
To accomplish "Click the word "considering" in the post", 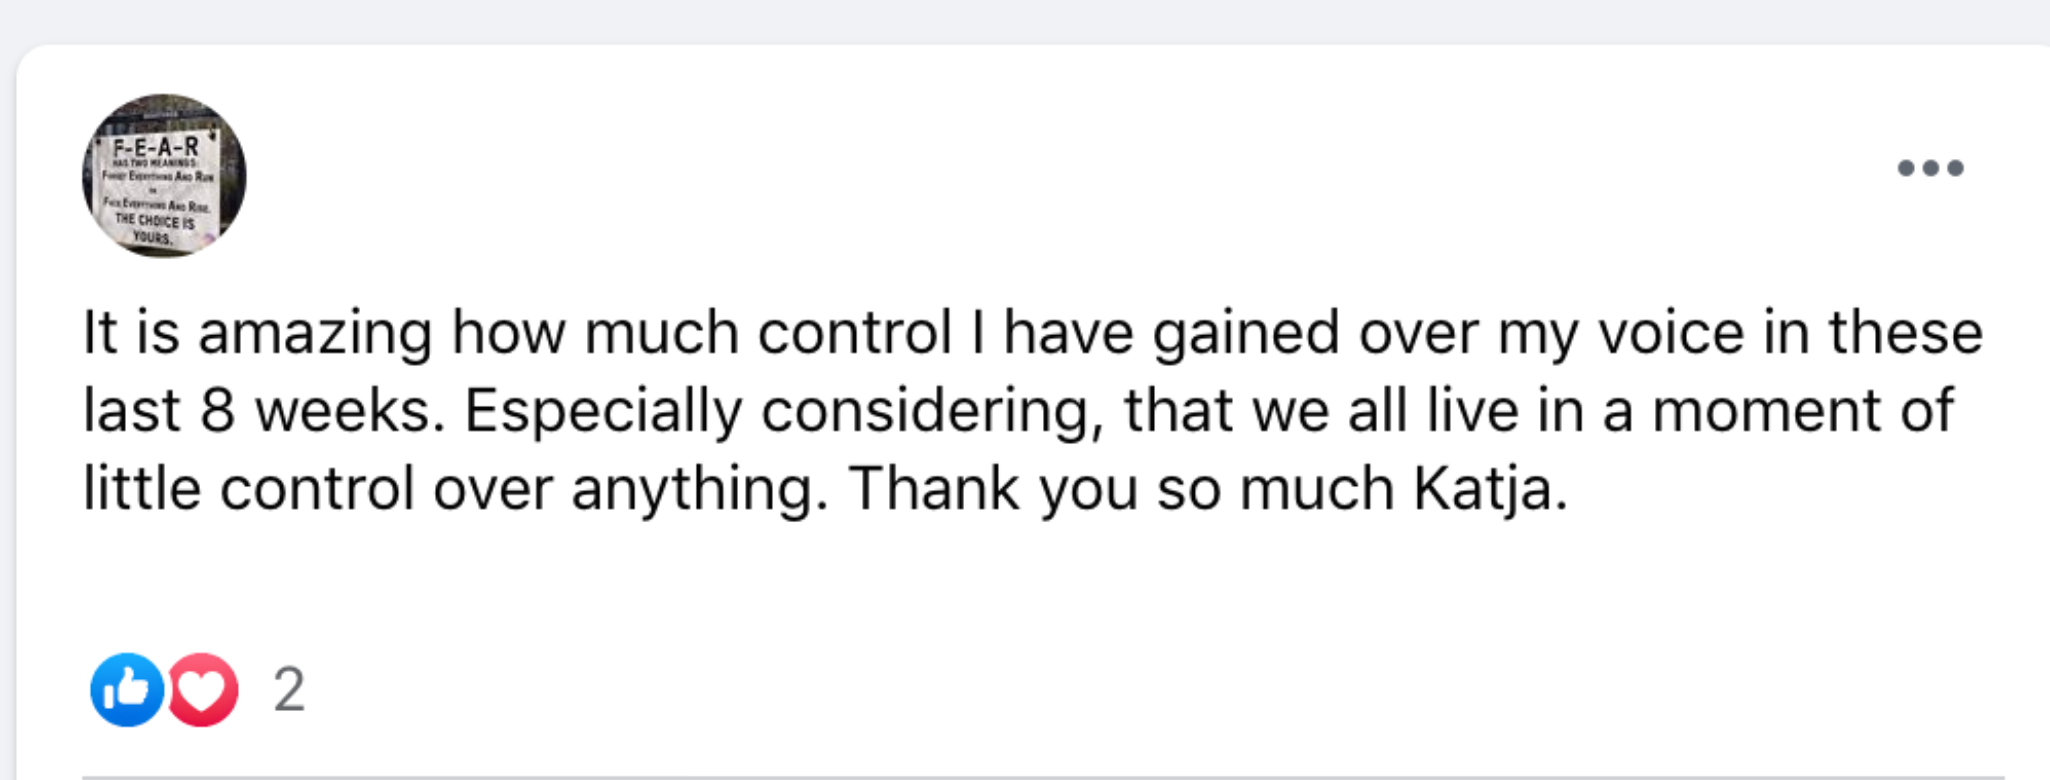I will click(932, 411).
